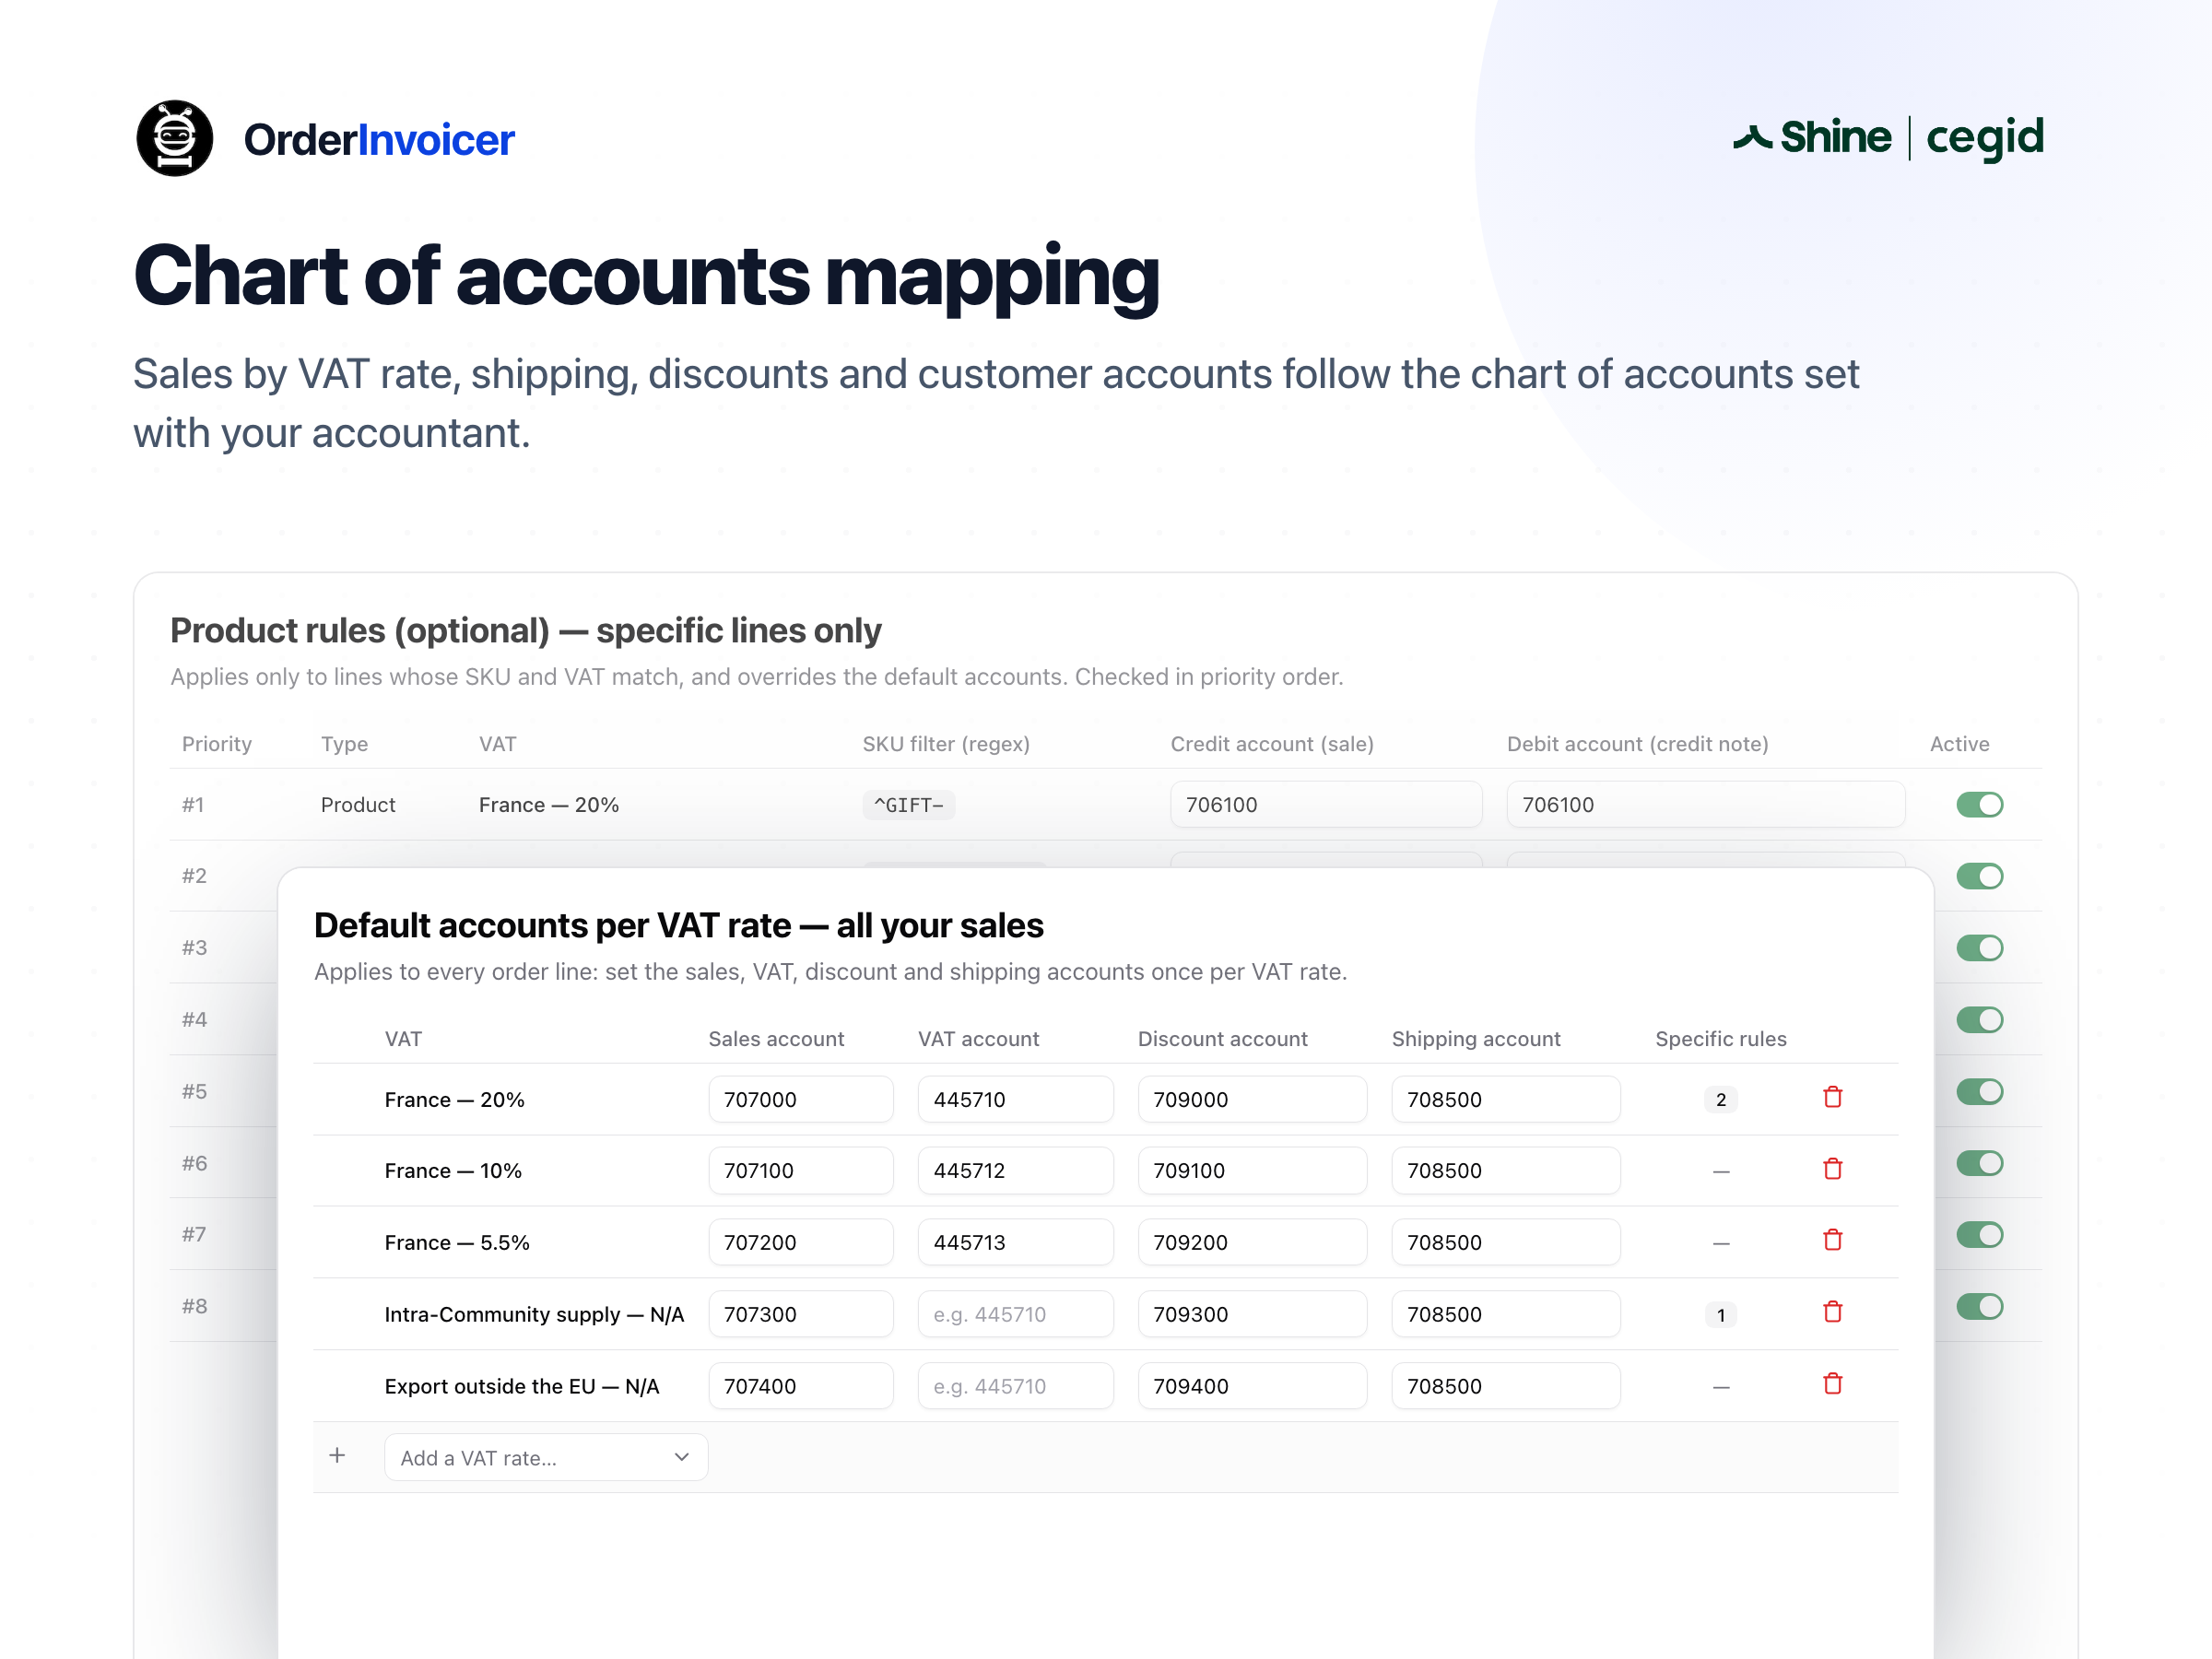This screenshot has width=2212, height=1659.
Task: Click the empty Export outside EU VAT account field
Action: (x=1016, y=1387)
